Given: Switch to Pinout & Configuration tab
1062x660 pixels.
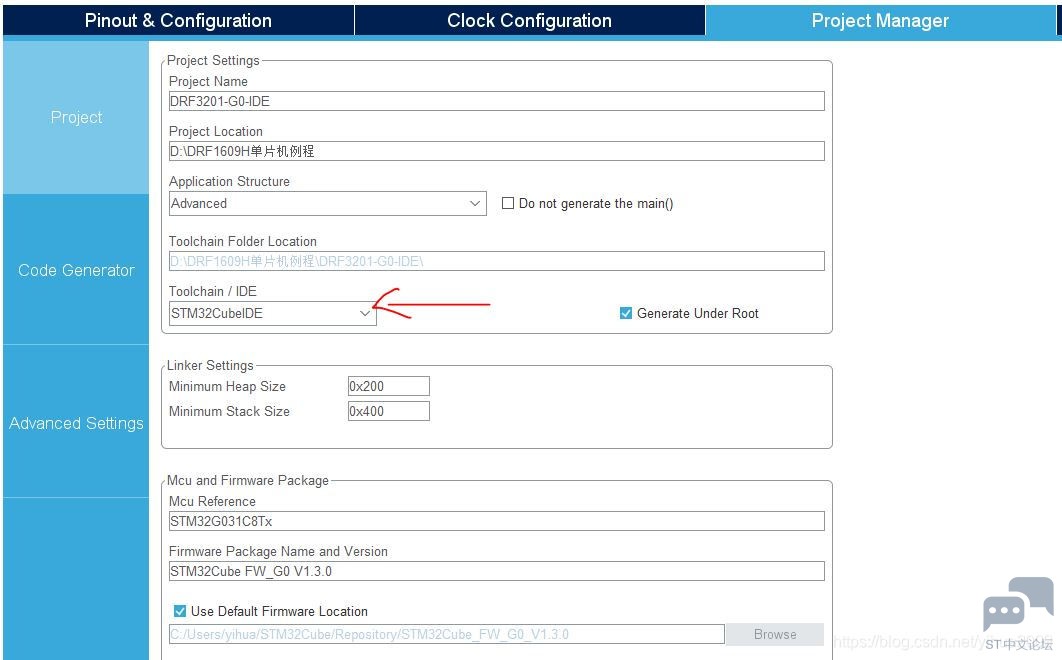Looking at the screenshot, I should click(x=178, y=20).
